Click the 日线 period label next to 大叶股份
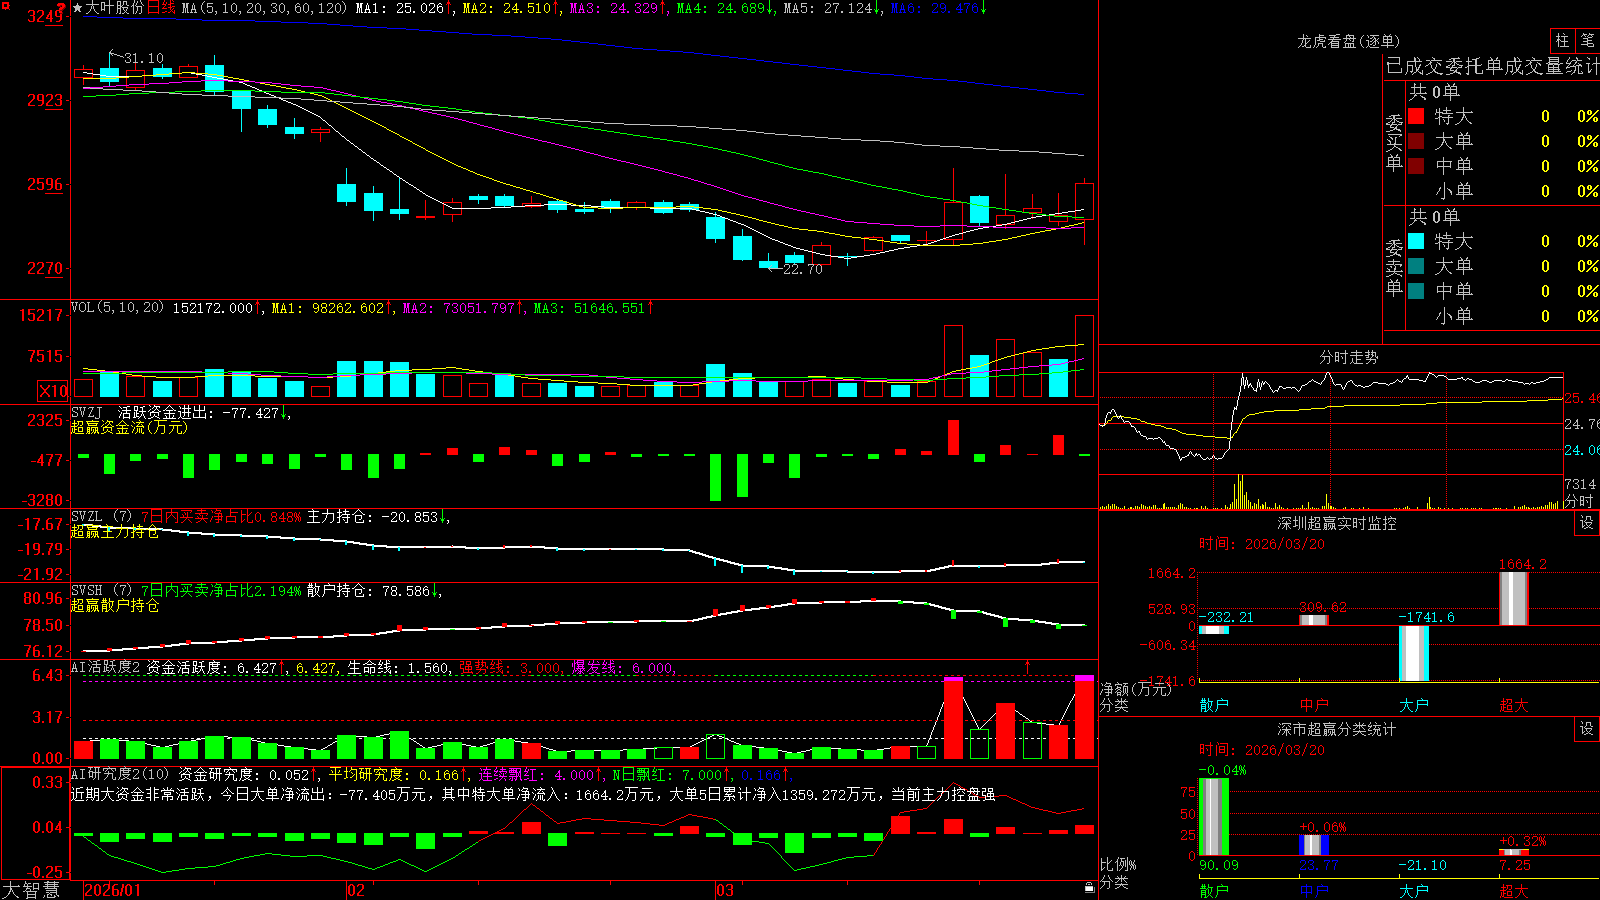Image resolution: width=1600 pixels, height=900 pixels. pos(161,8)
